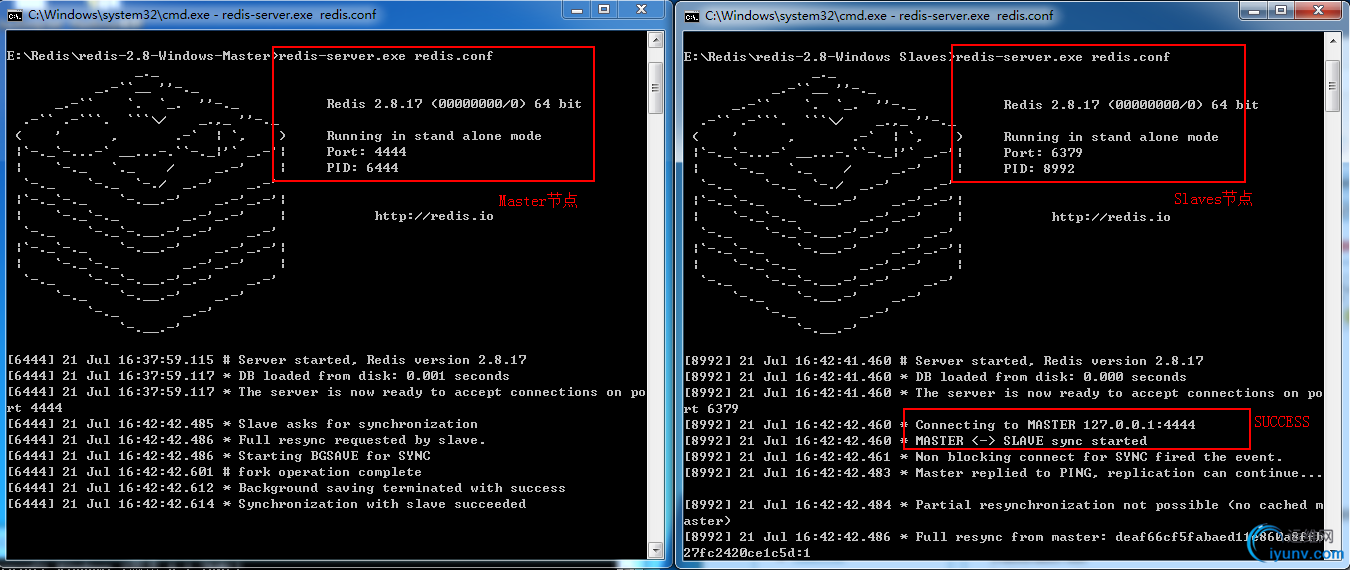Click 'Background saving terminated with success' line
Screen dimensions: 1350x570
(x=287, y=488)
